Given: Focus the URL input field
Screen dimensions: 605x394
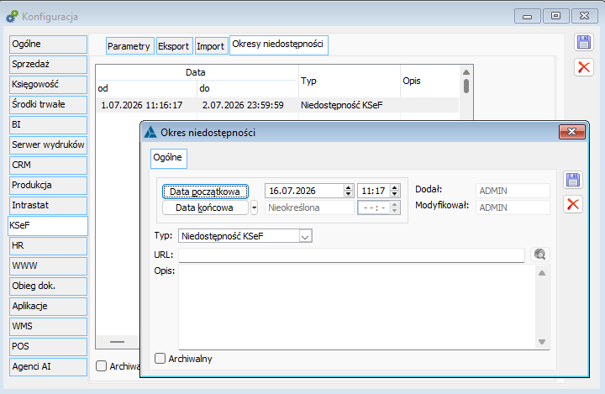Looking at the screenshot, I should point(351,255).
